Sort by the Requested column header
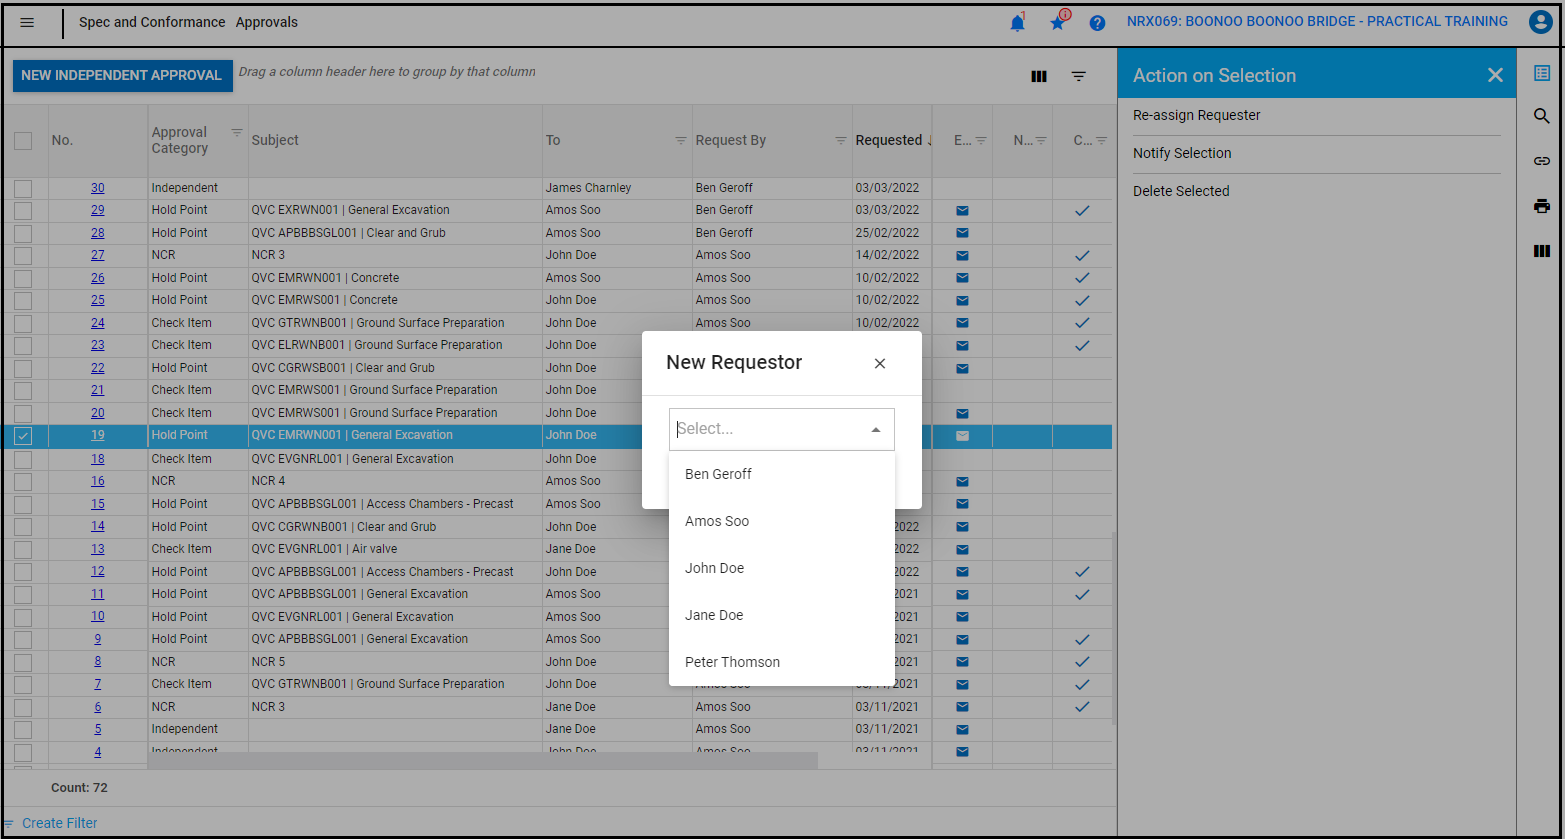1565x839 pixels. point(888,141)
